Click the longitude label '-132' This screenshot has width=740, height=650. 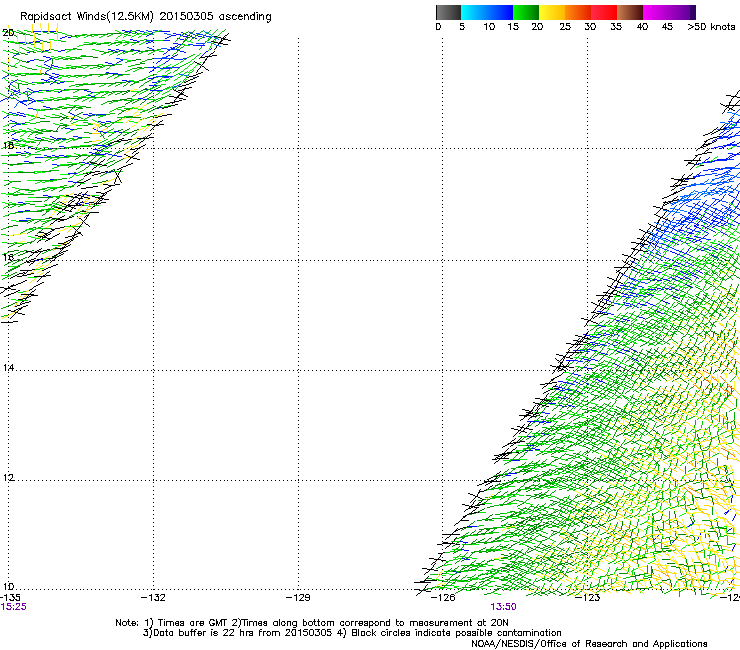(153, 598)
